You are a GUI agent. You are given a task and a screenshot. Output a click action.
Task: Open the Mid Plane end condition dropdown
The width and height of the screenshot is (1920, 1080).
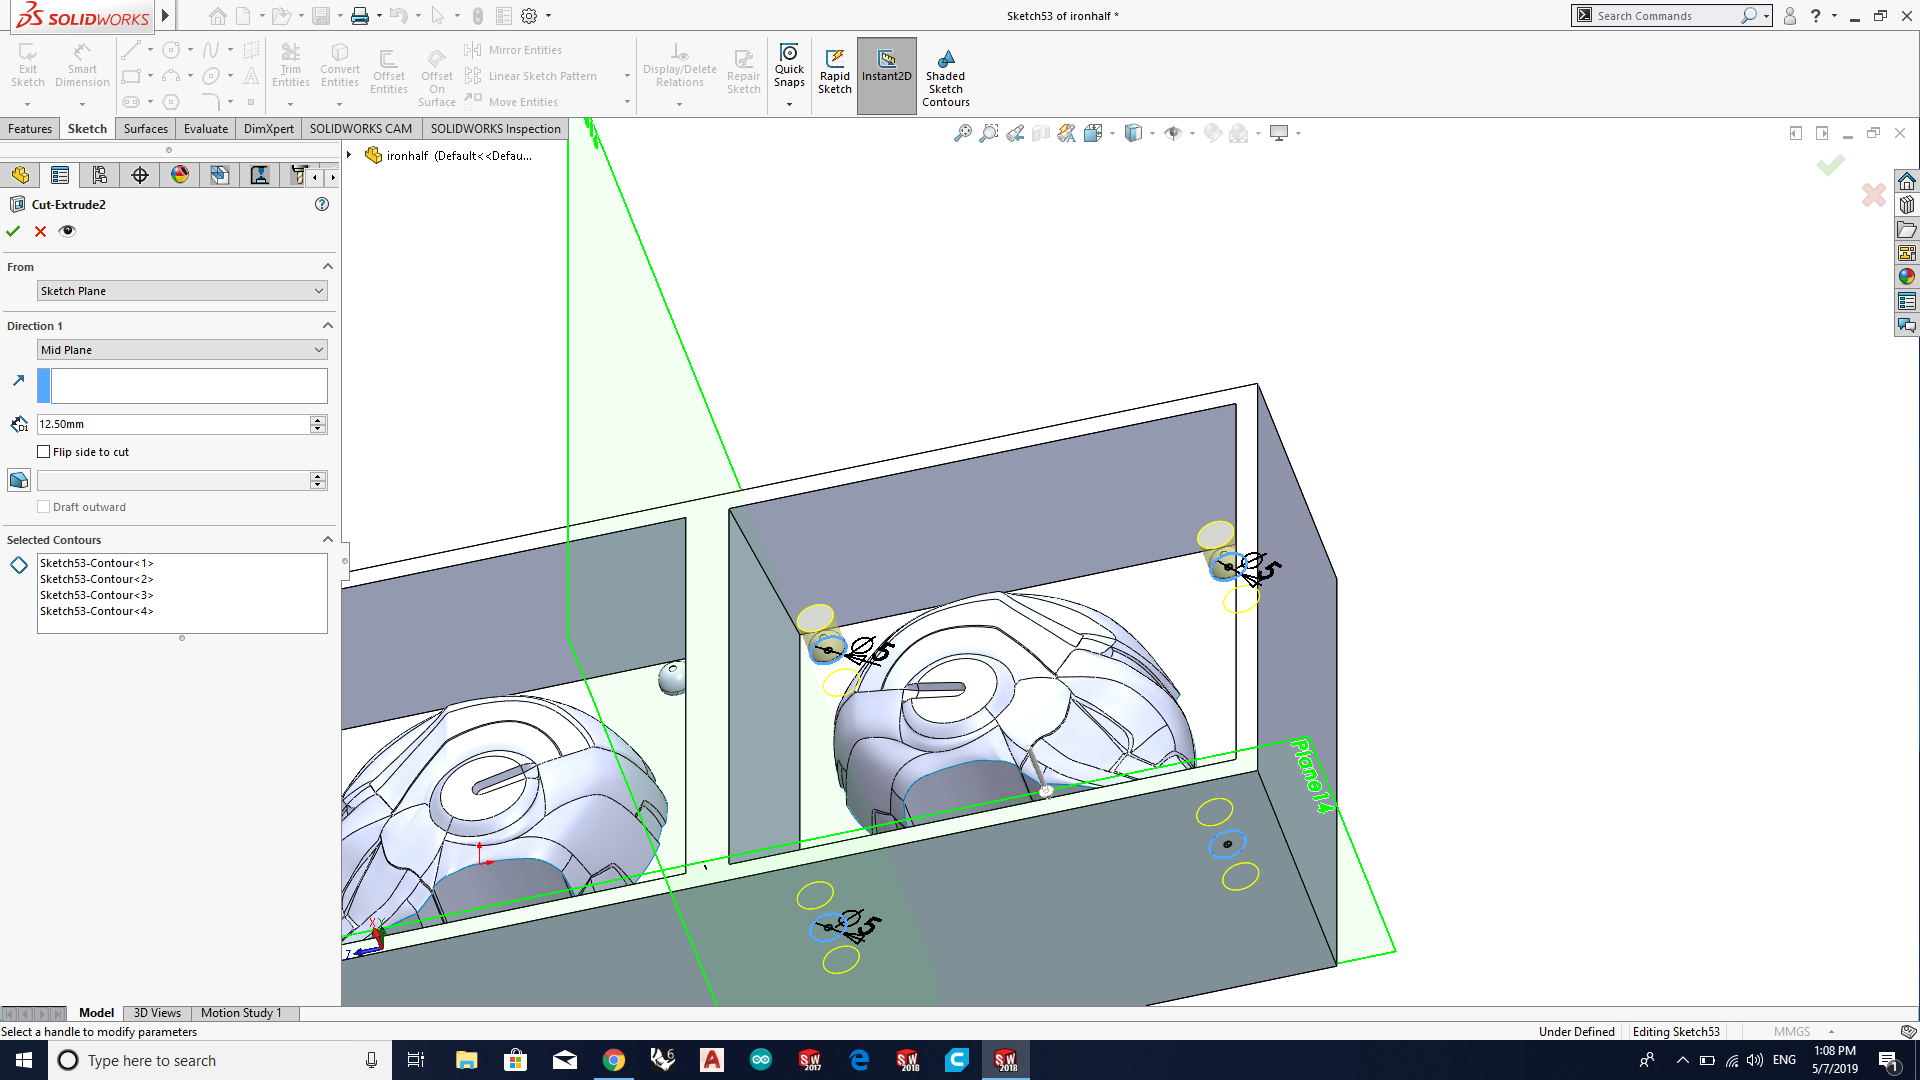click(x=182, y=350)
